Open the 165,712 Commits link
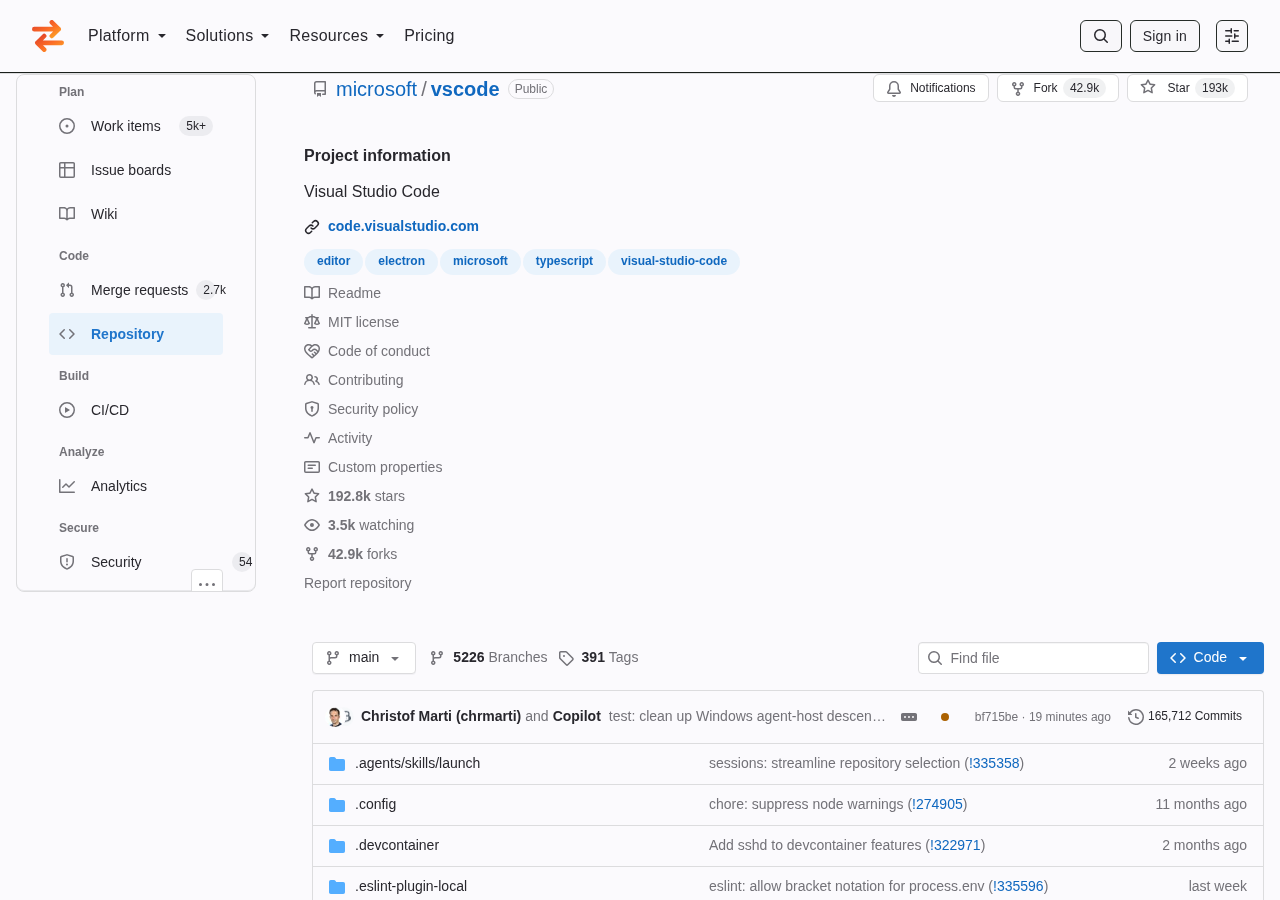 1185,716
